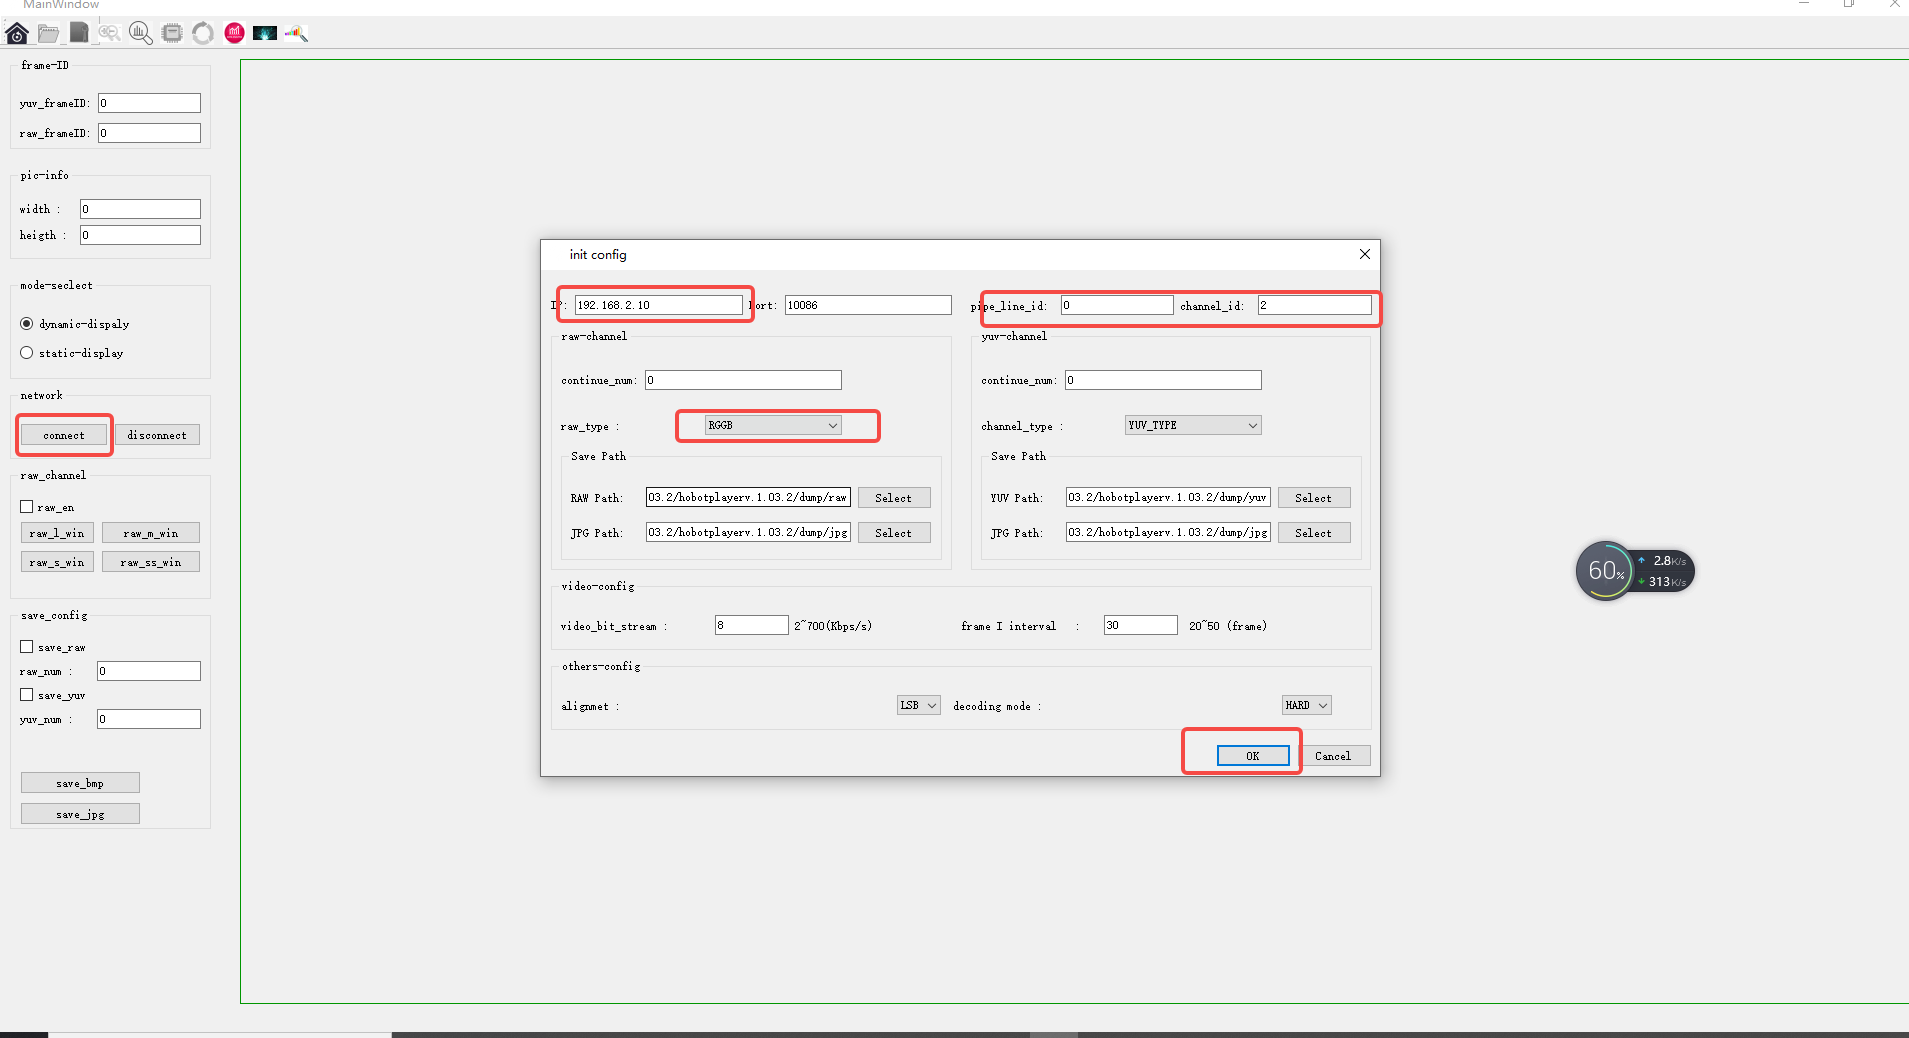Click the IP address input field

click(658, 305)
